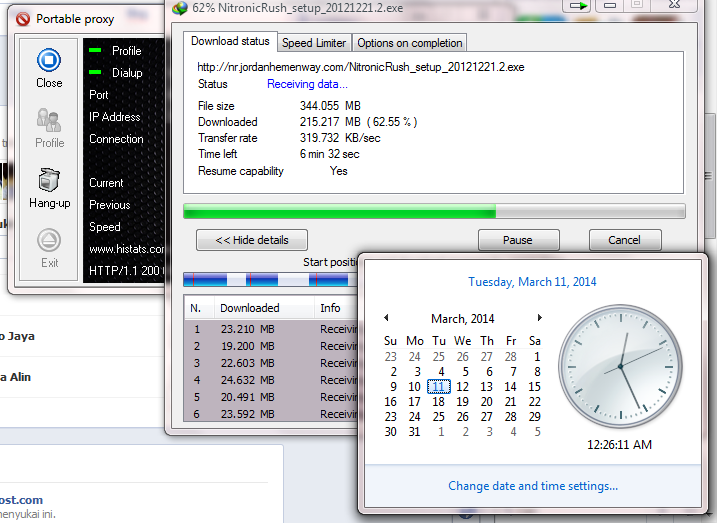Open Options on completion tab
The width and height of the screenshot is (717, 523).
(409, 43)
